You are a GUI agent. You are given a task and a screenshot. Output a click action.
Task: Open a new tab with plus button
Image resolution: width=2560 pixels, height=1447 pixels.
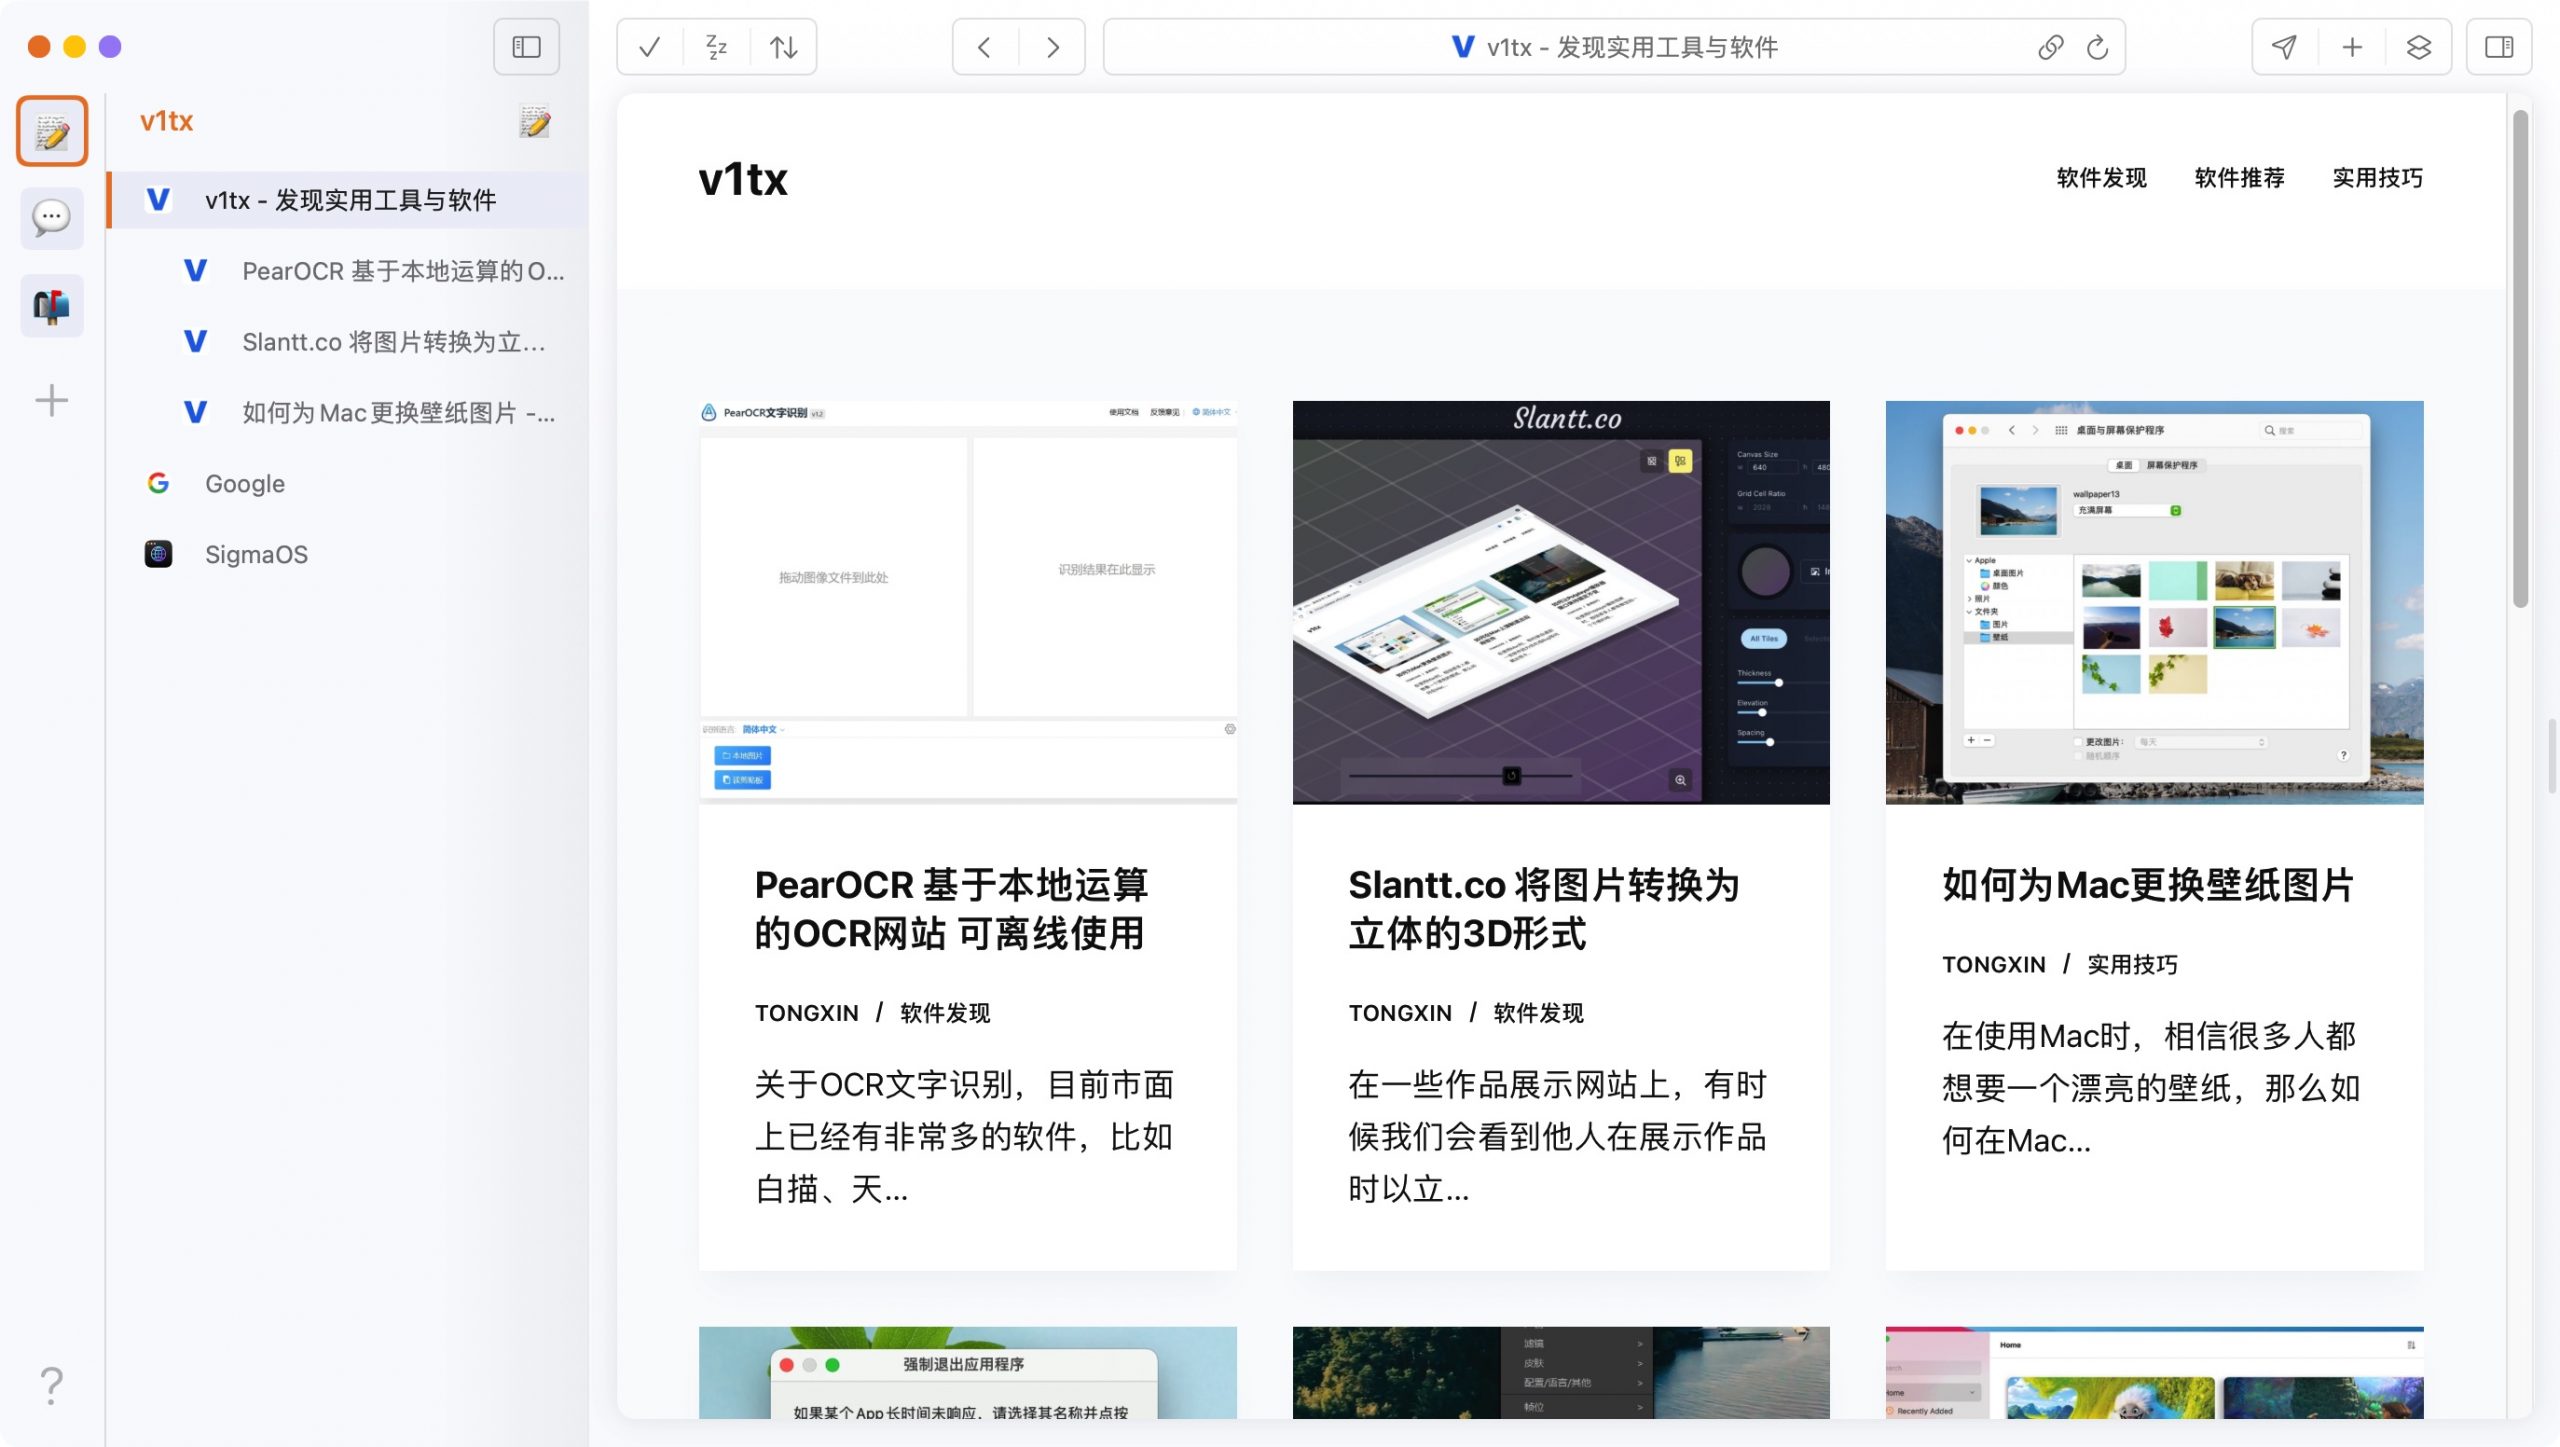(x=2351, y=46)
